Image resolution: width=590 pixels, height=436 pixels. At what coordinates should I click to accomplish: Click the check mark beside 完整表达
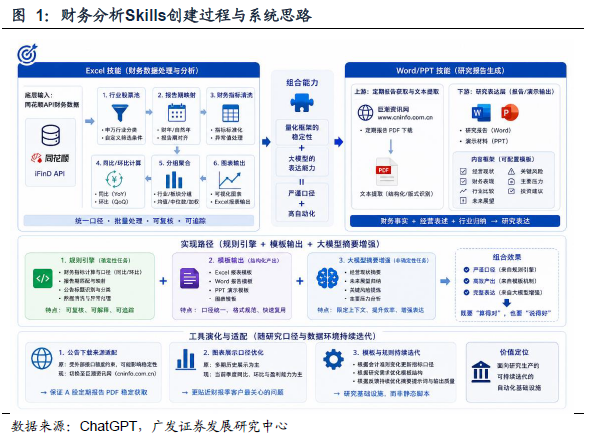(x=466, y=292)
